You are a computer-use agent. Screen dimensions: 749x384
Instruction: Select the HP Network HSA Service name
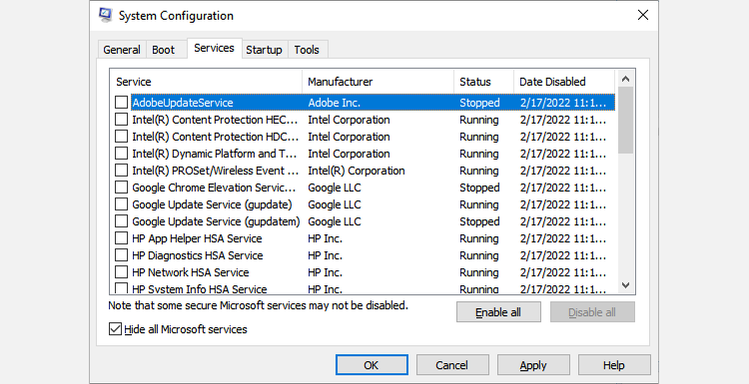[191, 272]
